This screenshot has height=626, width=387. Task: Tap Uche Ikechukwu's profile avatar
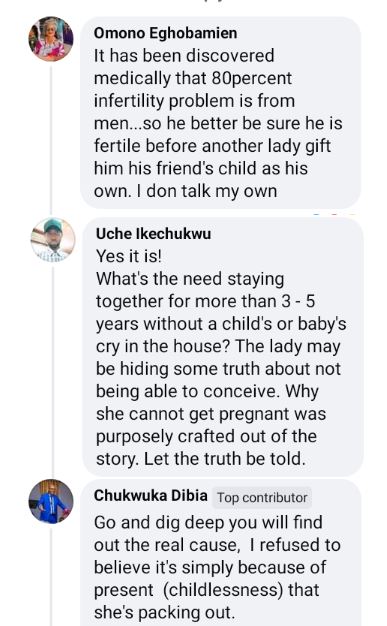coord(52,240)
